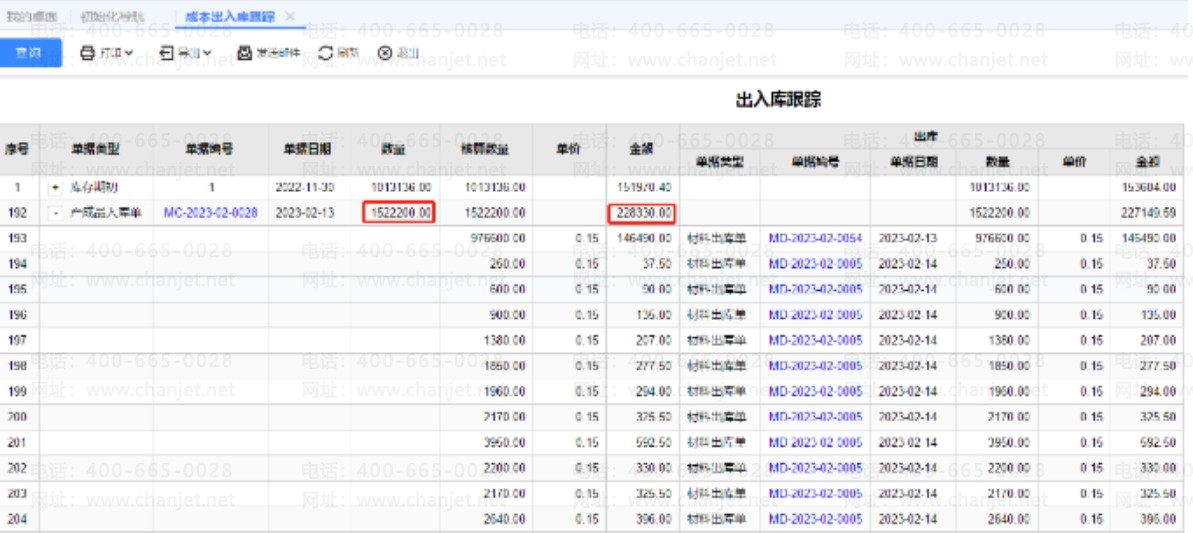Image resolution: width=1193 pixels, height=533 pixels.
Task: Click the amount cell 146490.00 under 金额
Action: [x=644, y=239]
